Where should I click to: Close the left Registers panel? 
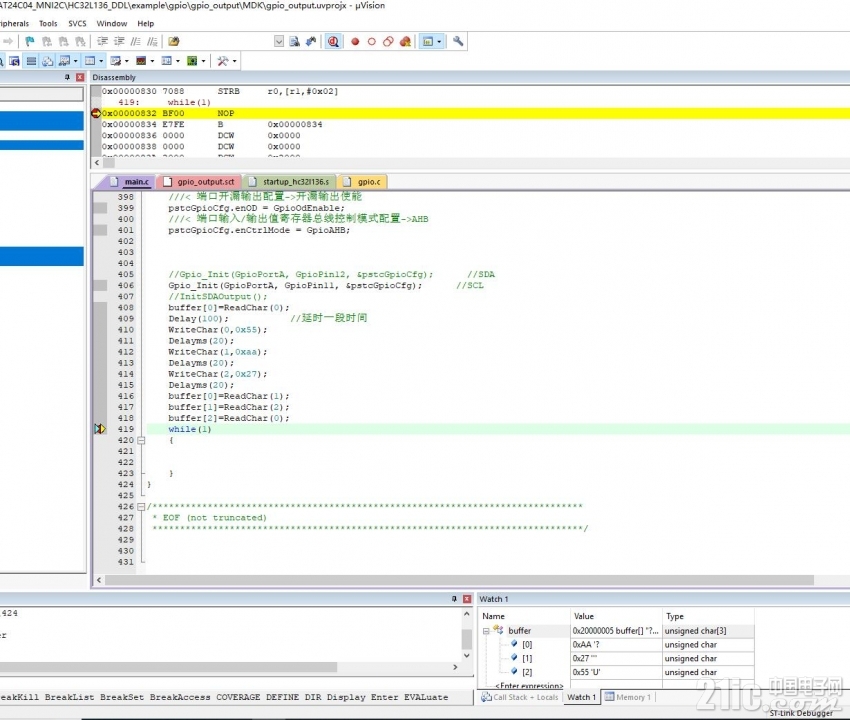[80, 78]
